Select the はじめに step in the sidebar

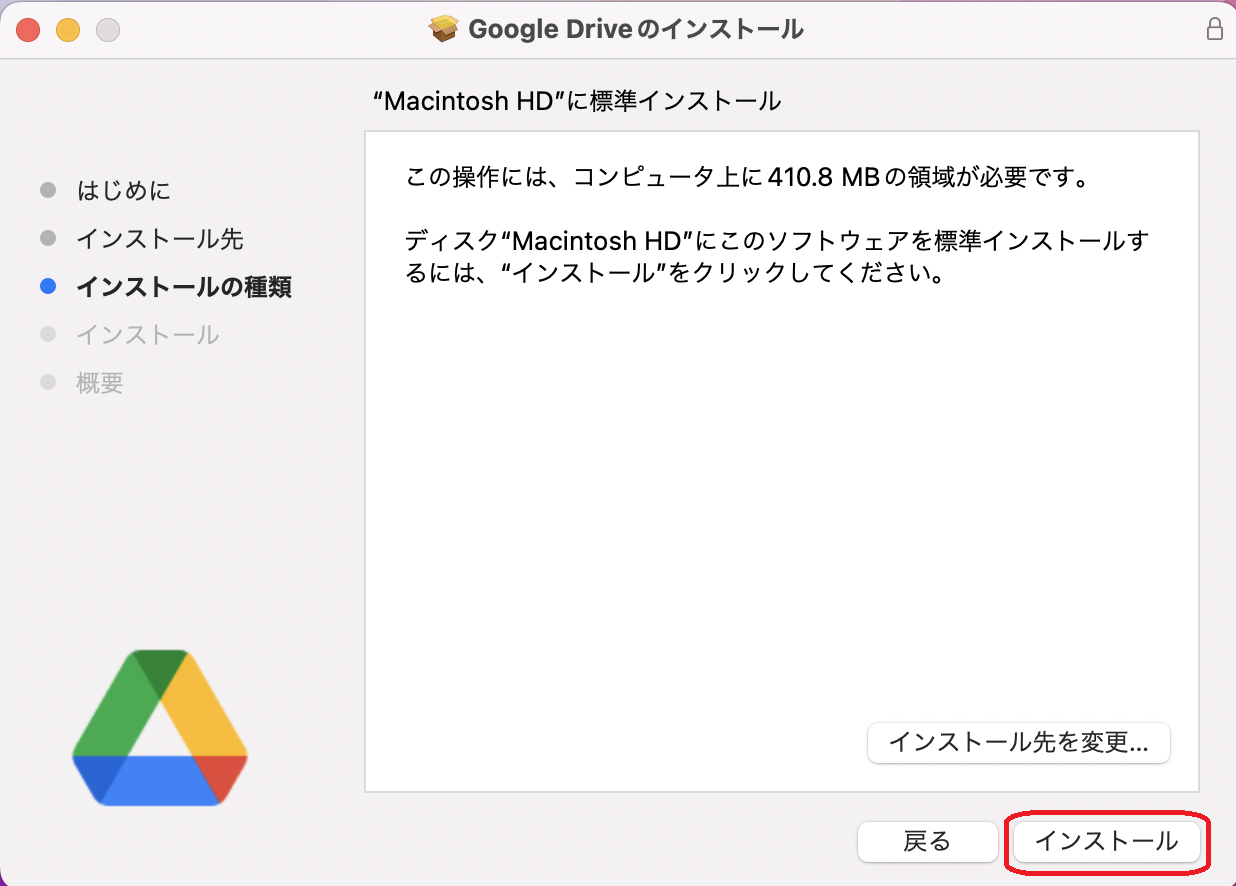[x=123, y=190]
